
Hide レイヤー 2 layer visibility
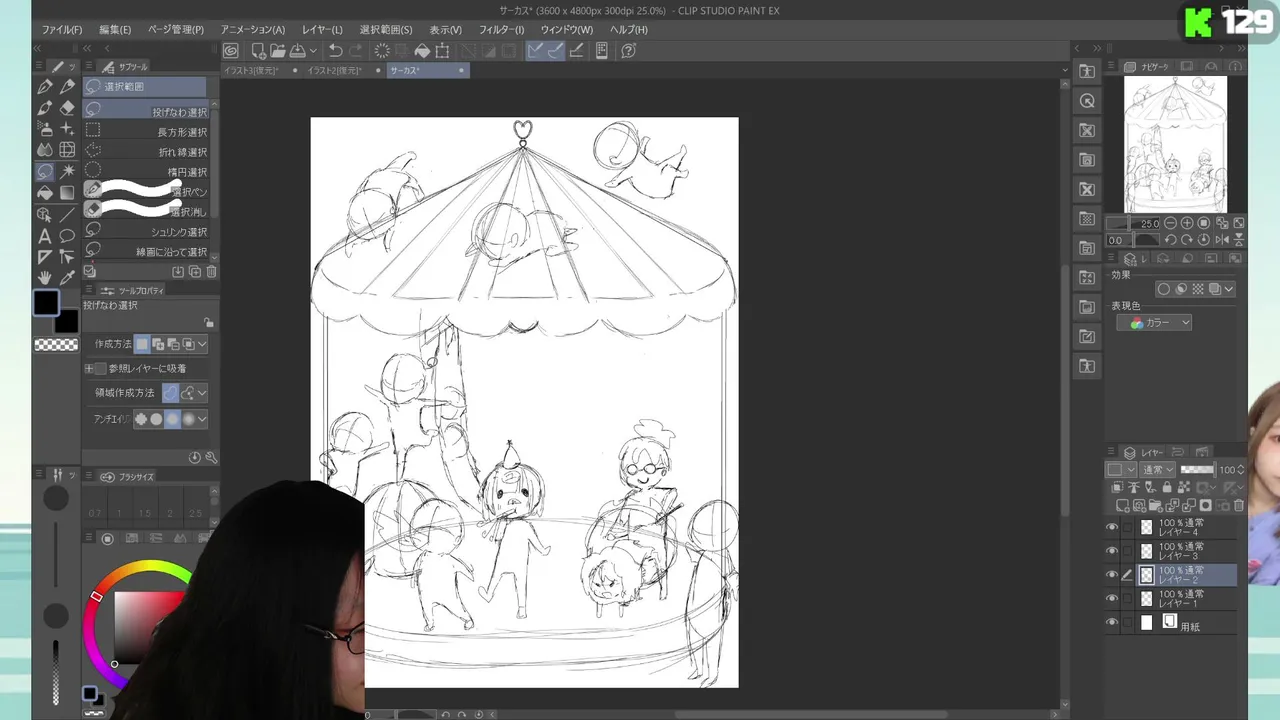[x=1112, y=575]
